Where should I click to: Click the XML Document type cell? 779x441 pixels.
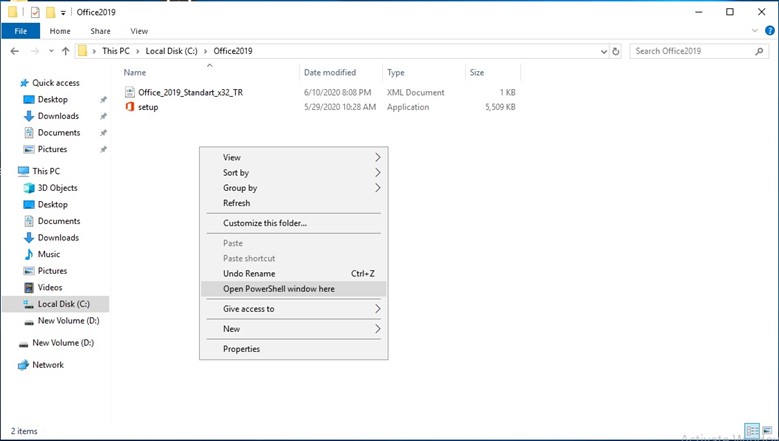pos(416,92)
